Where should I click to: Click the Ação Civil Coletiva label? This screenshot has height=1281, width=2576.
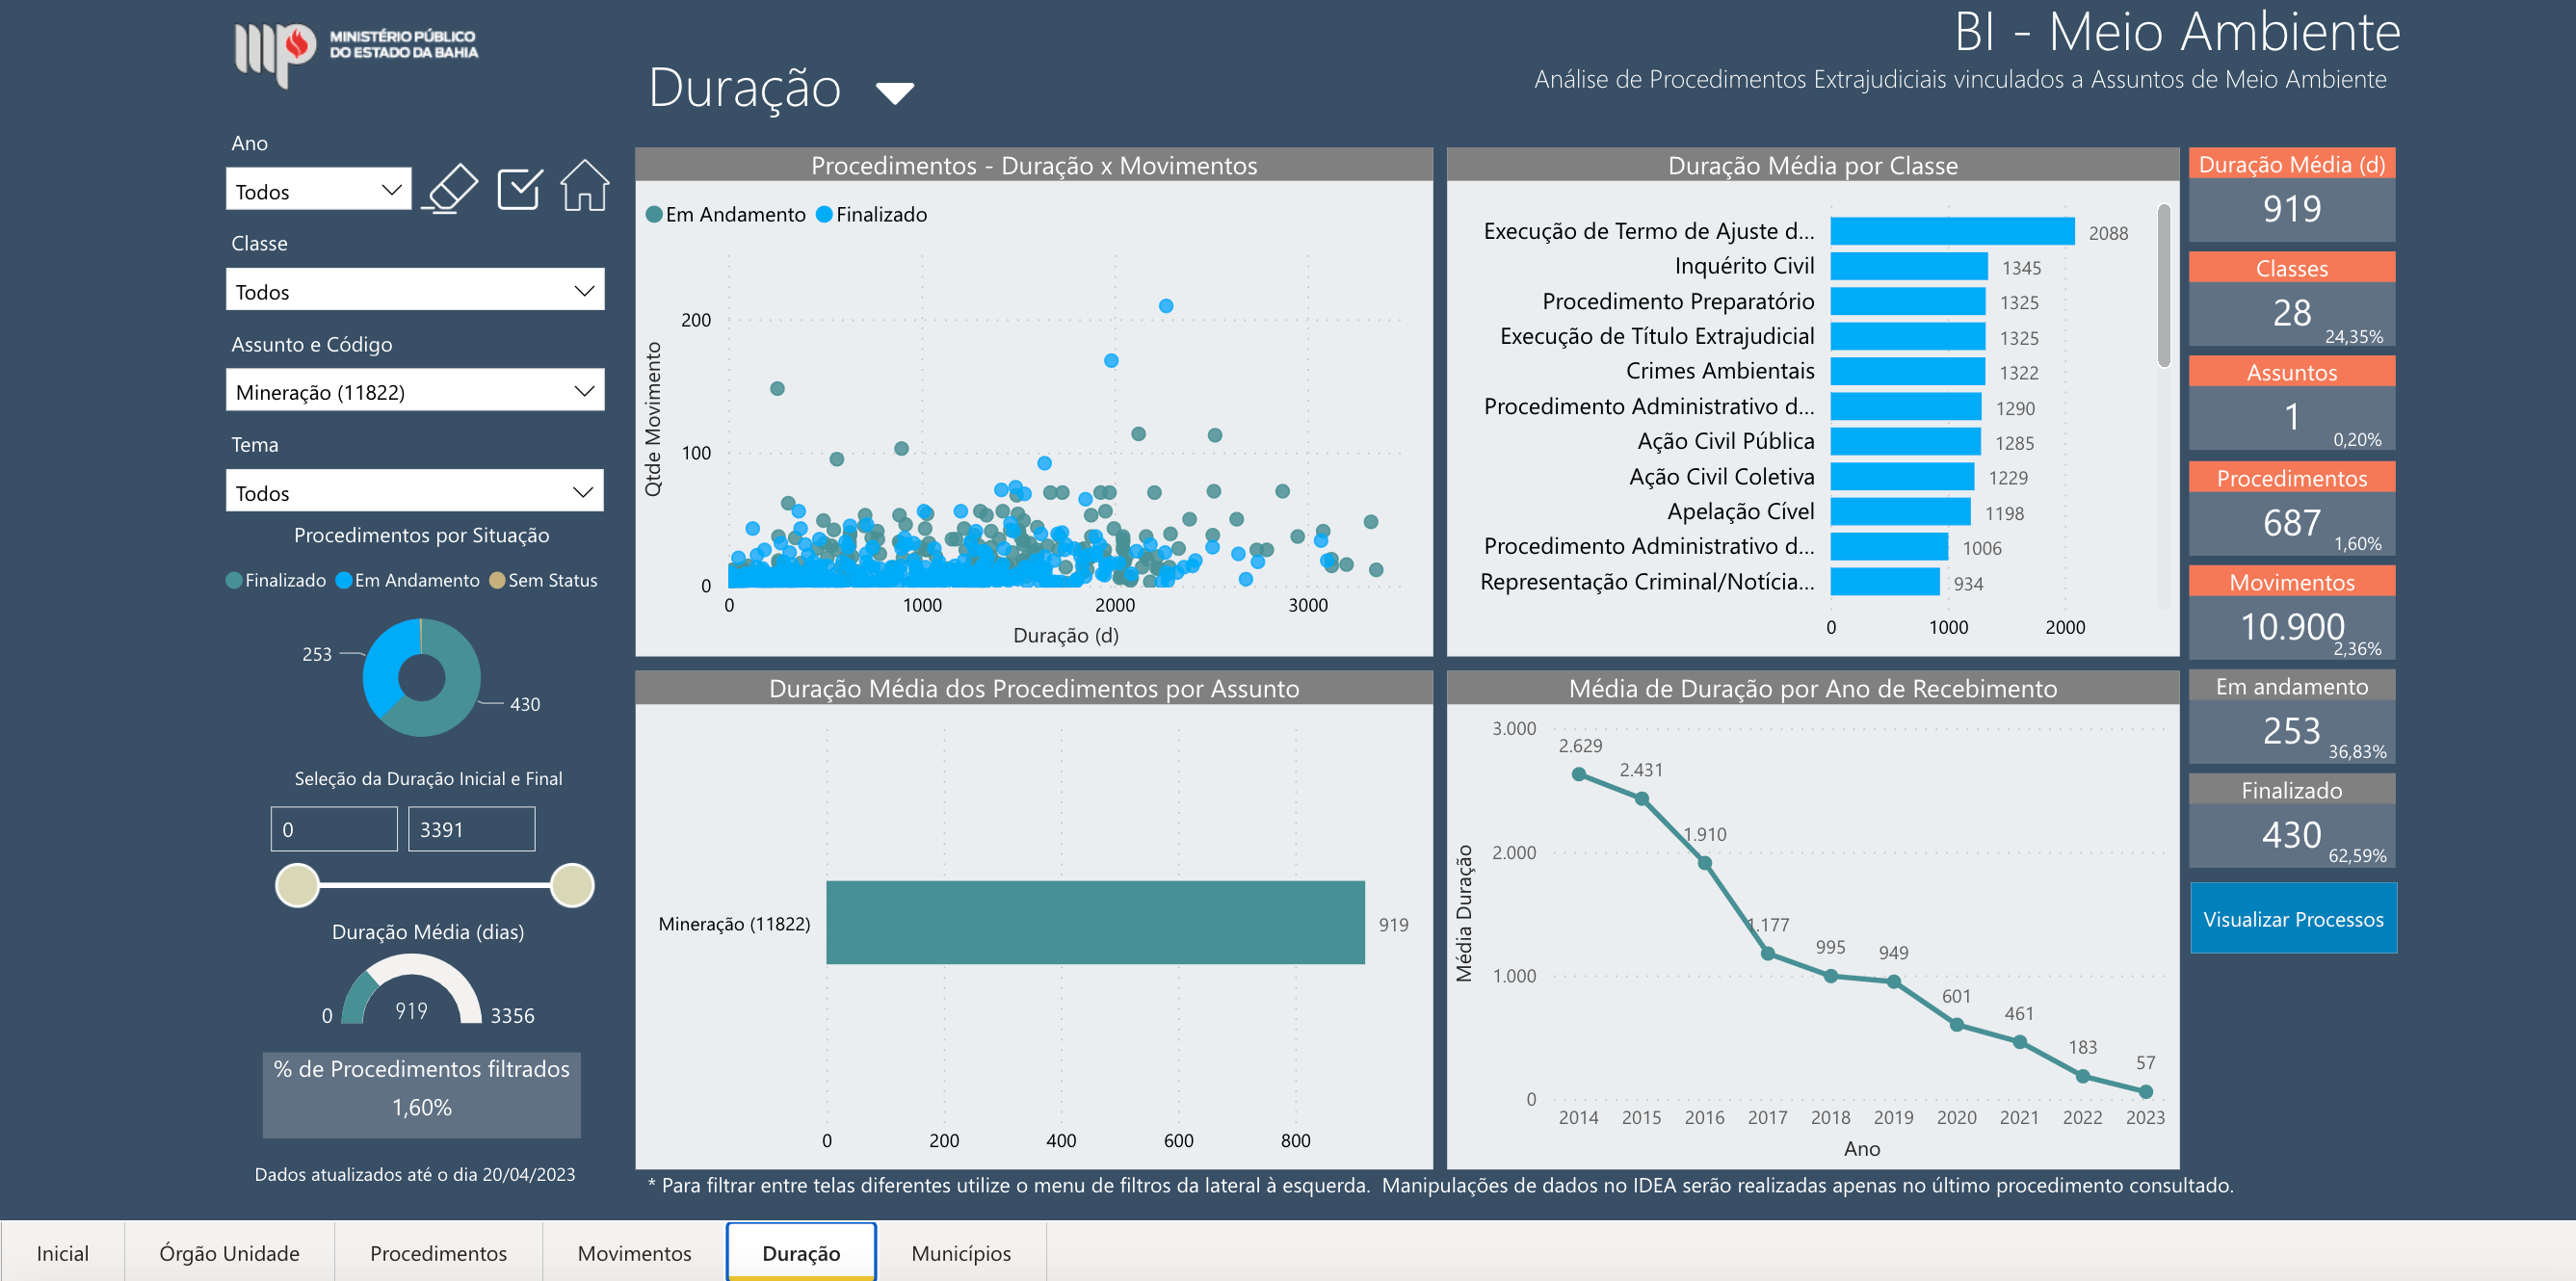1721,477
